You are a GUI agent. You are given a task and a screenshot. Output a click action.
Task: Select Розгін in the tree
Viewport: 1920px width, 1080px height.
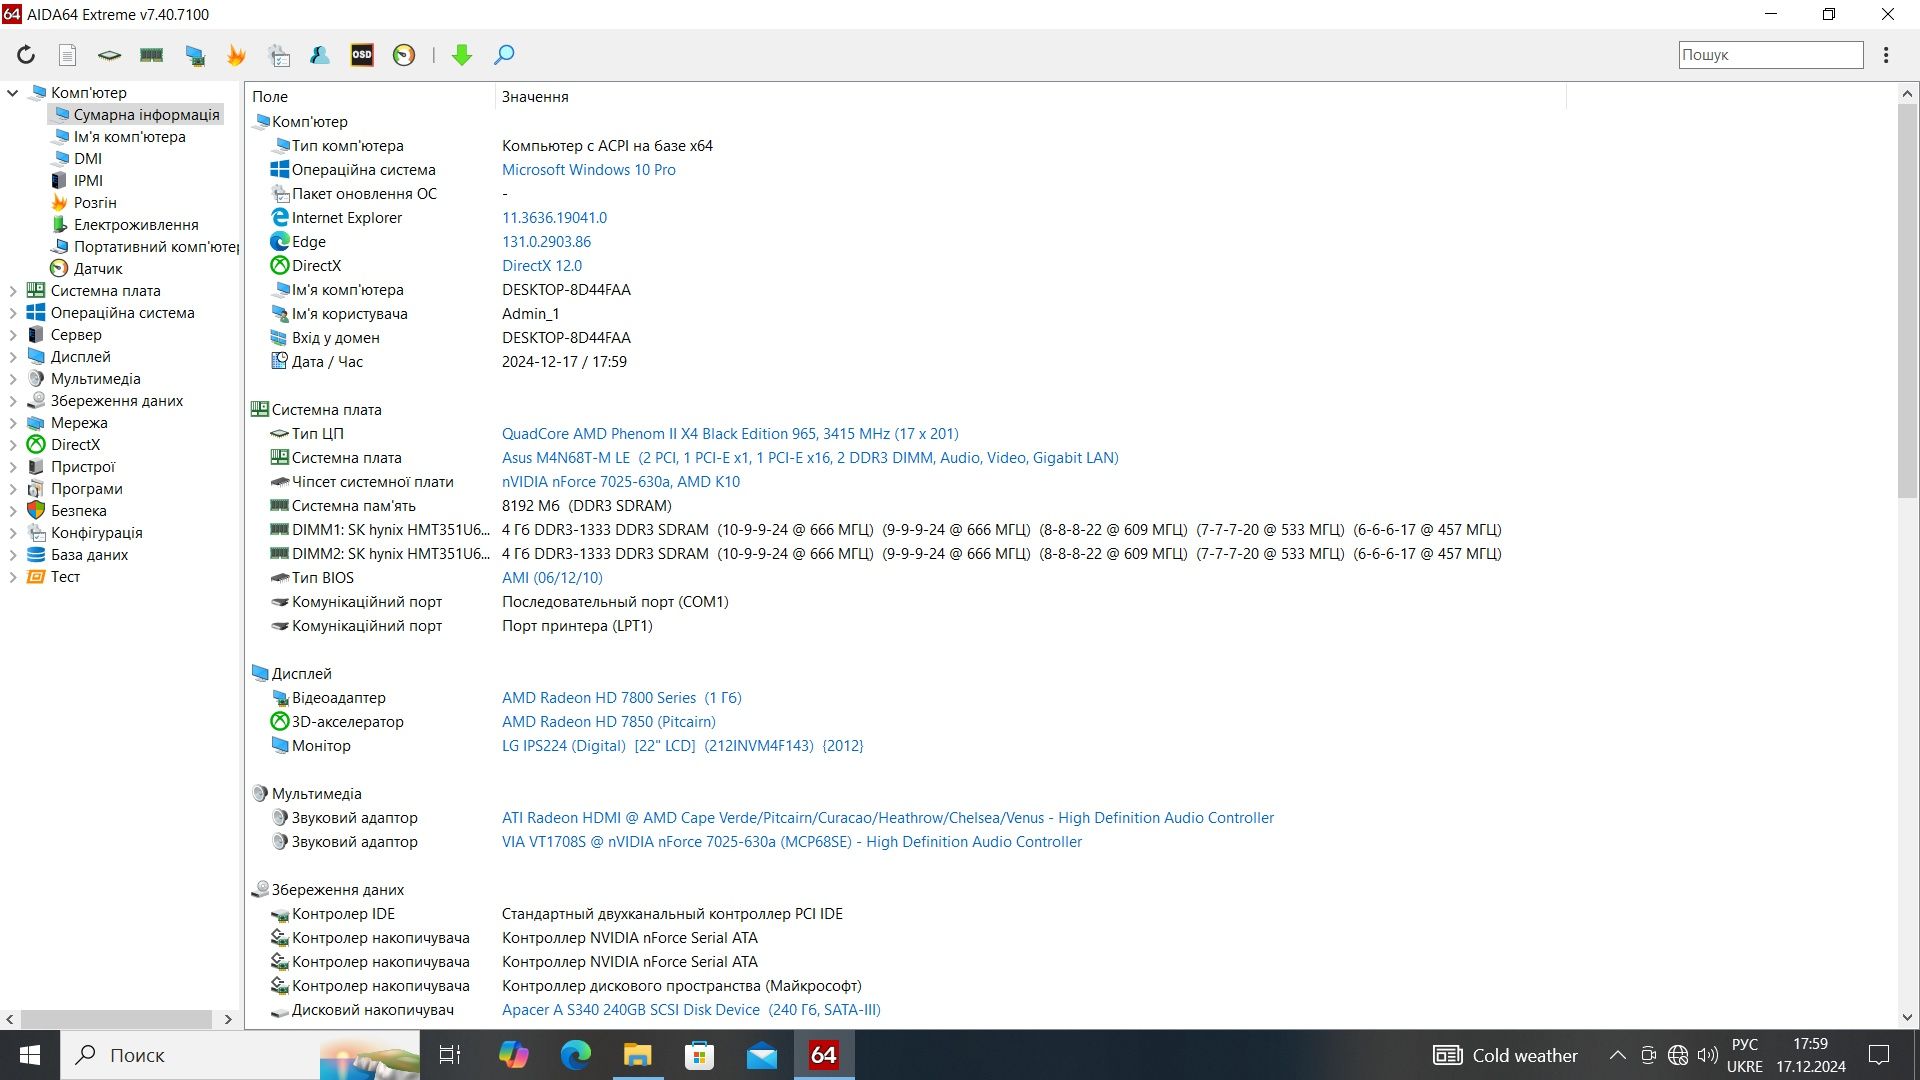95,203
